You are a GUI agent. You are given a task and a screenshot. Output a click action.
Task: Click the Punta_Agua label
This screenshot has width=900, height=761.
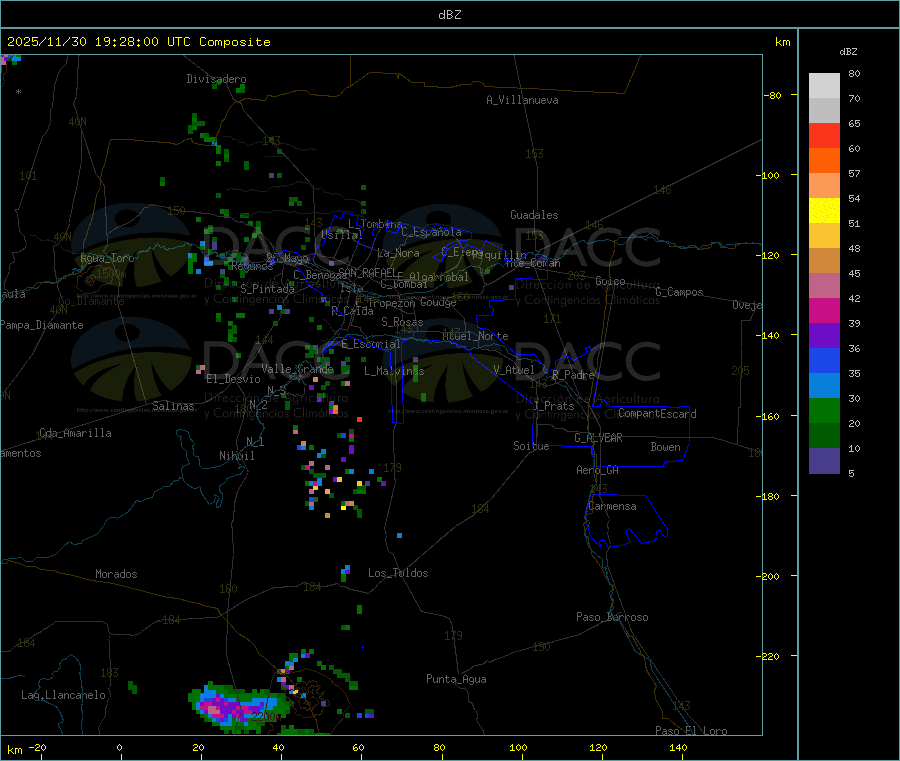tap(456, 679)
